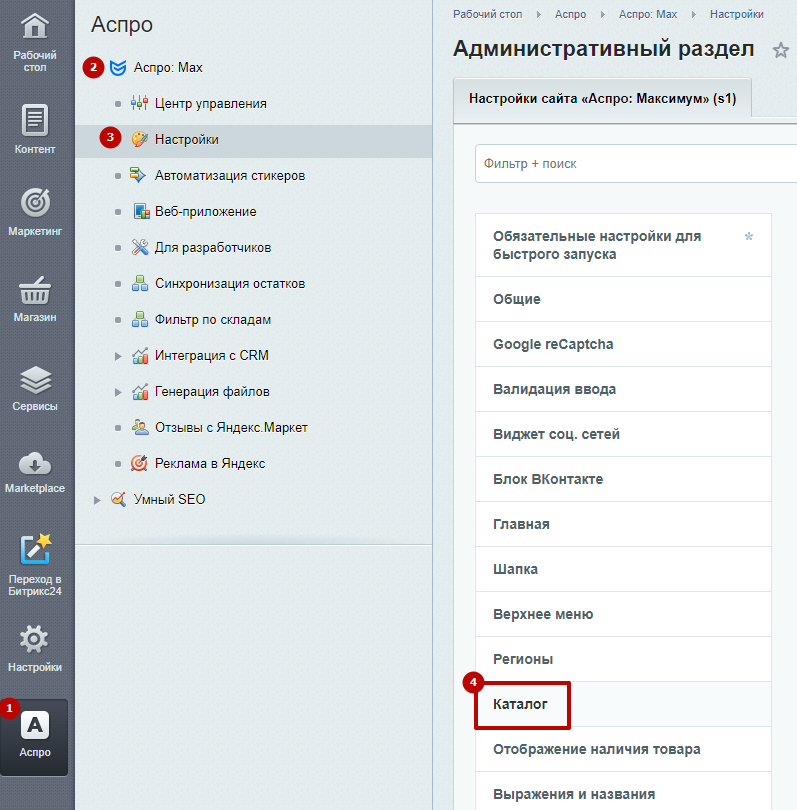This screenshot has width=797, height=810.
Task: Open the Валидация ввода section
Action: [623, 389]
